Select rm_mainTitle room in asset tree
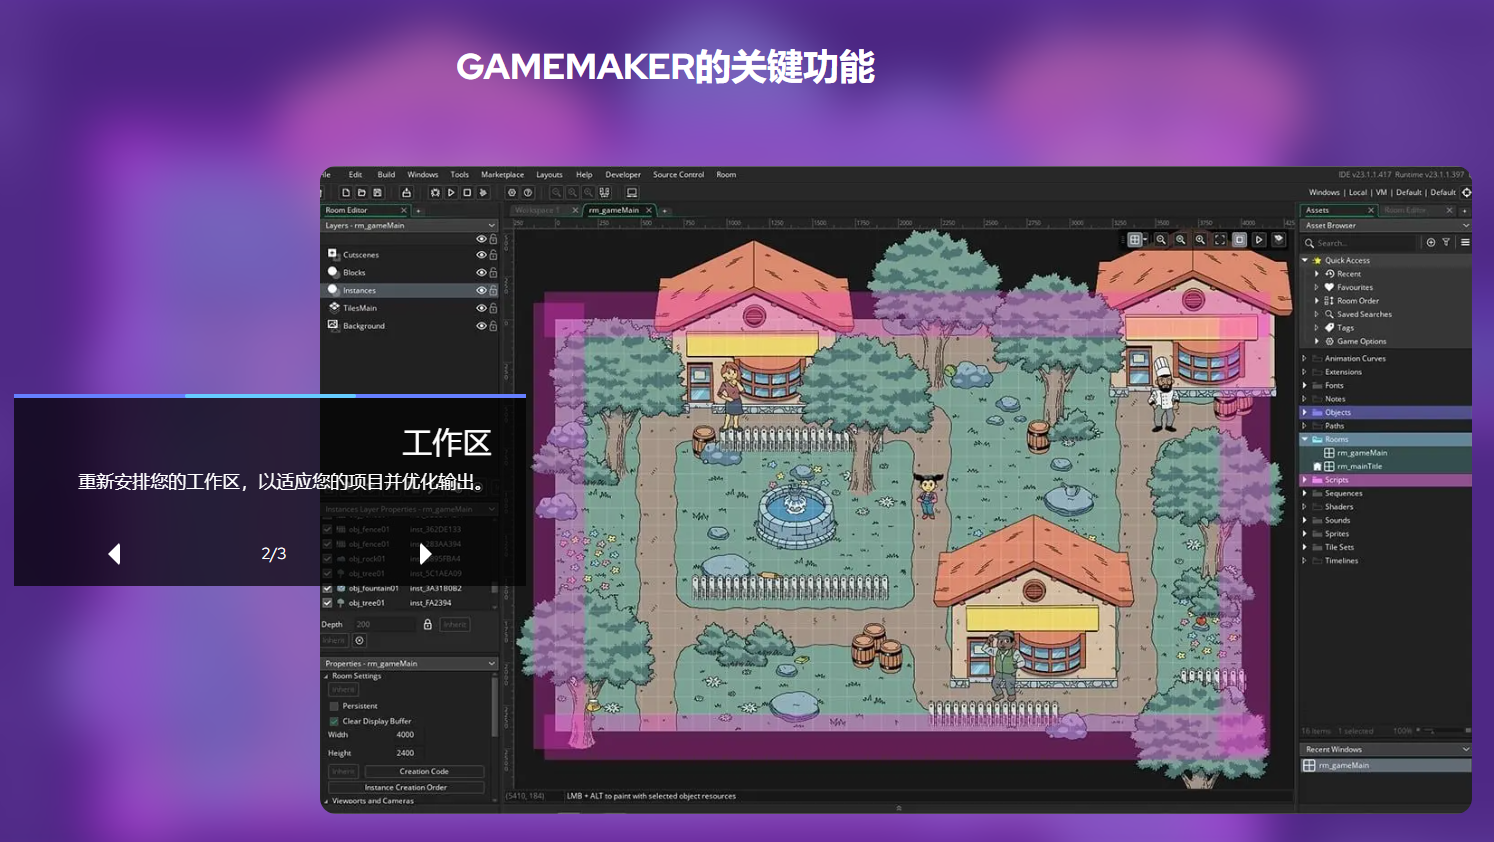The width and height of the screenshot is (1494, 842). pos(1359,466)
